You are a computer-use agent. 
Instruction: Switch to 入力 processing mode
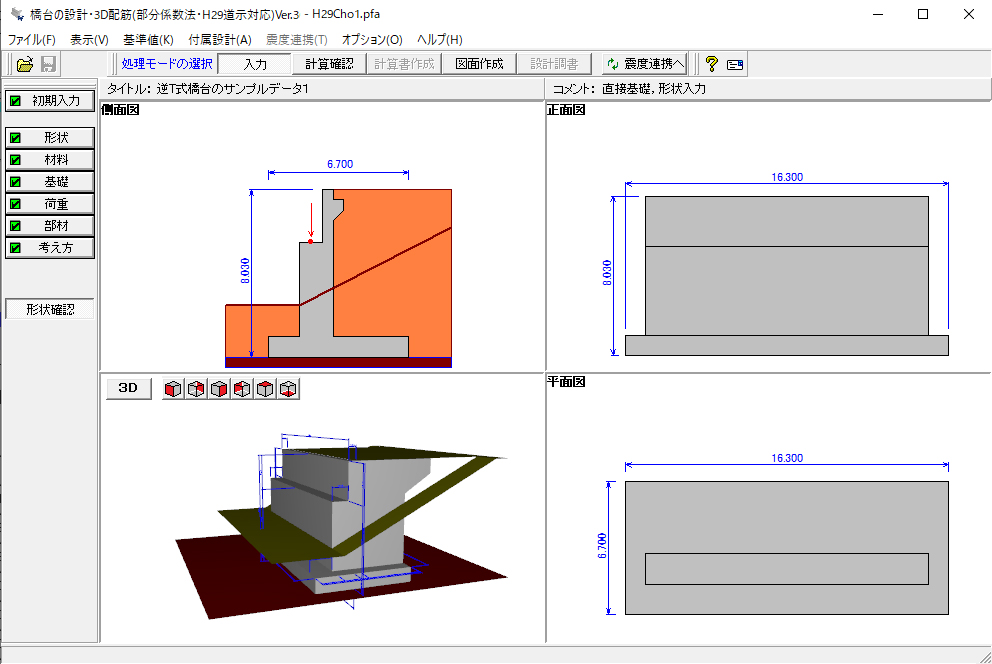(254, 64)
